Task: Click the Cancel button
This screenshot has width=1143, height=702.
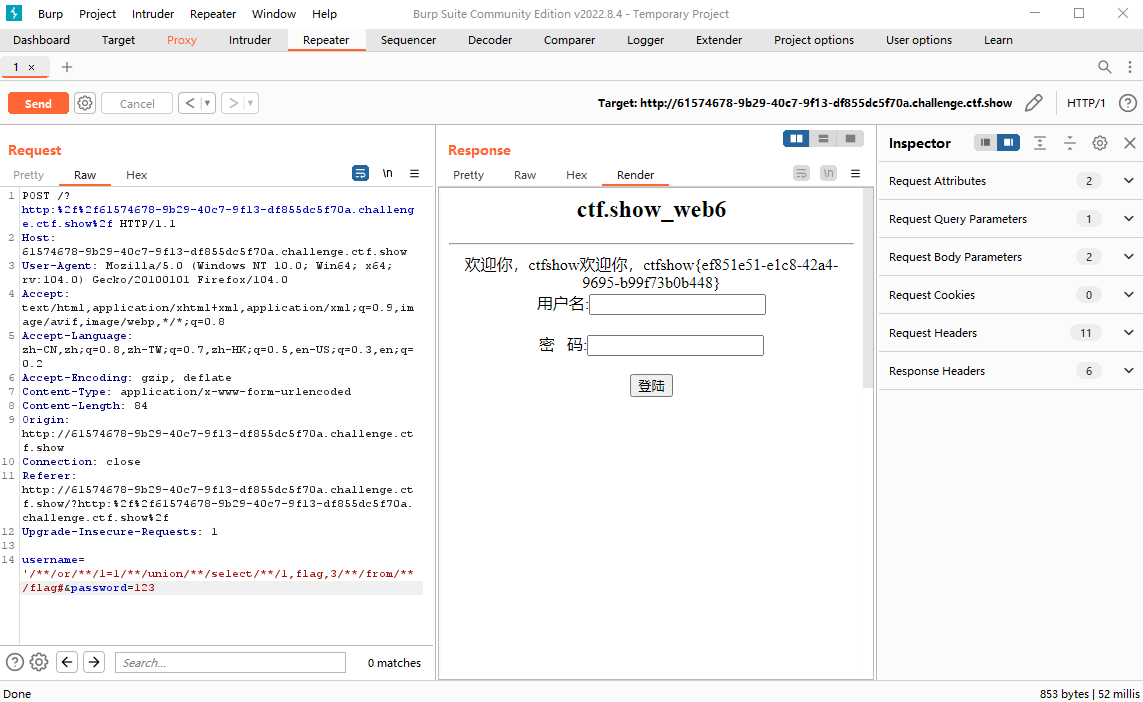Action: [x=137, y=104]
